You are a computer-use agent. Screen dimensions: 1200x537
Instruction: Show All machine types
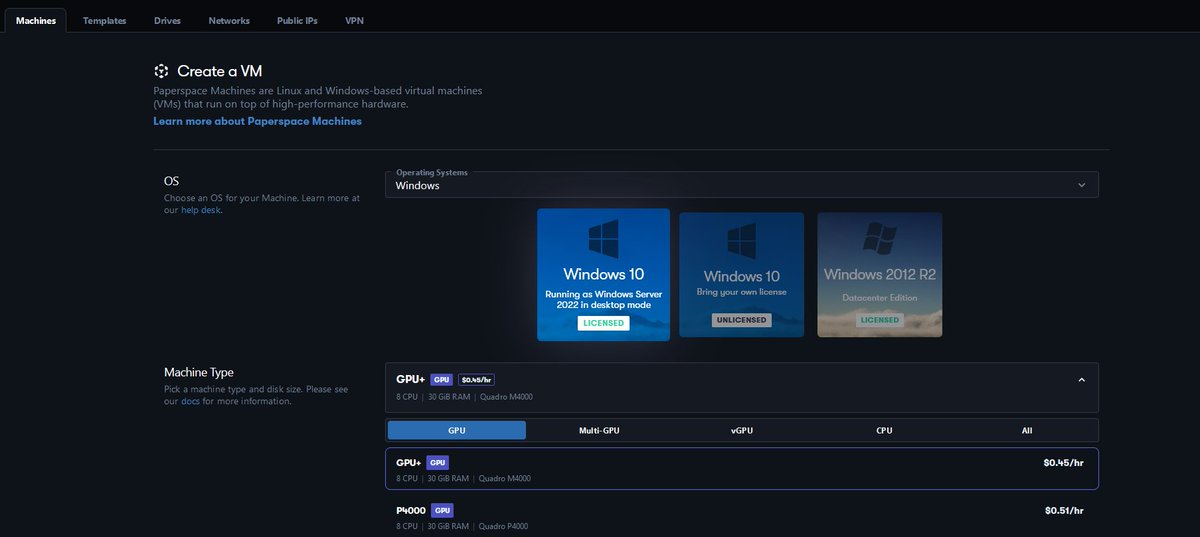click(x=1027, y=430)
